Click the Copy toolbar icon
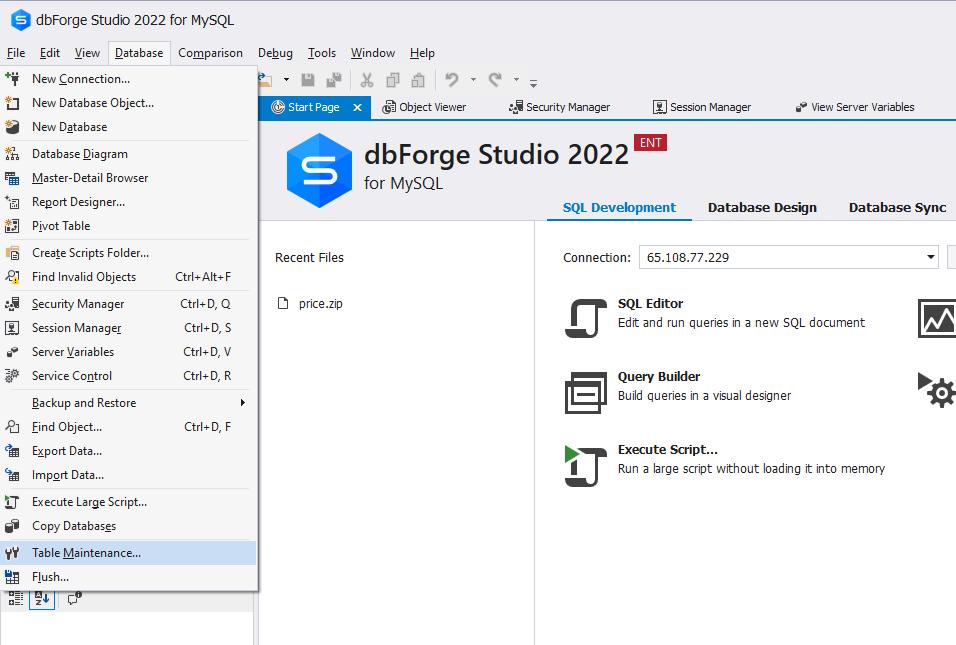 (x=393, y=80)
